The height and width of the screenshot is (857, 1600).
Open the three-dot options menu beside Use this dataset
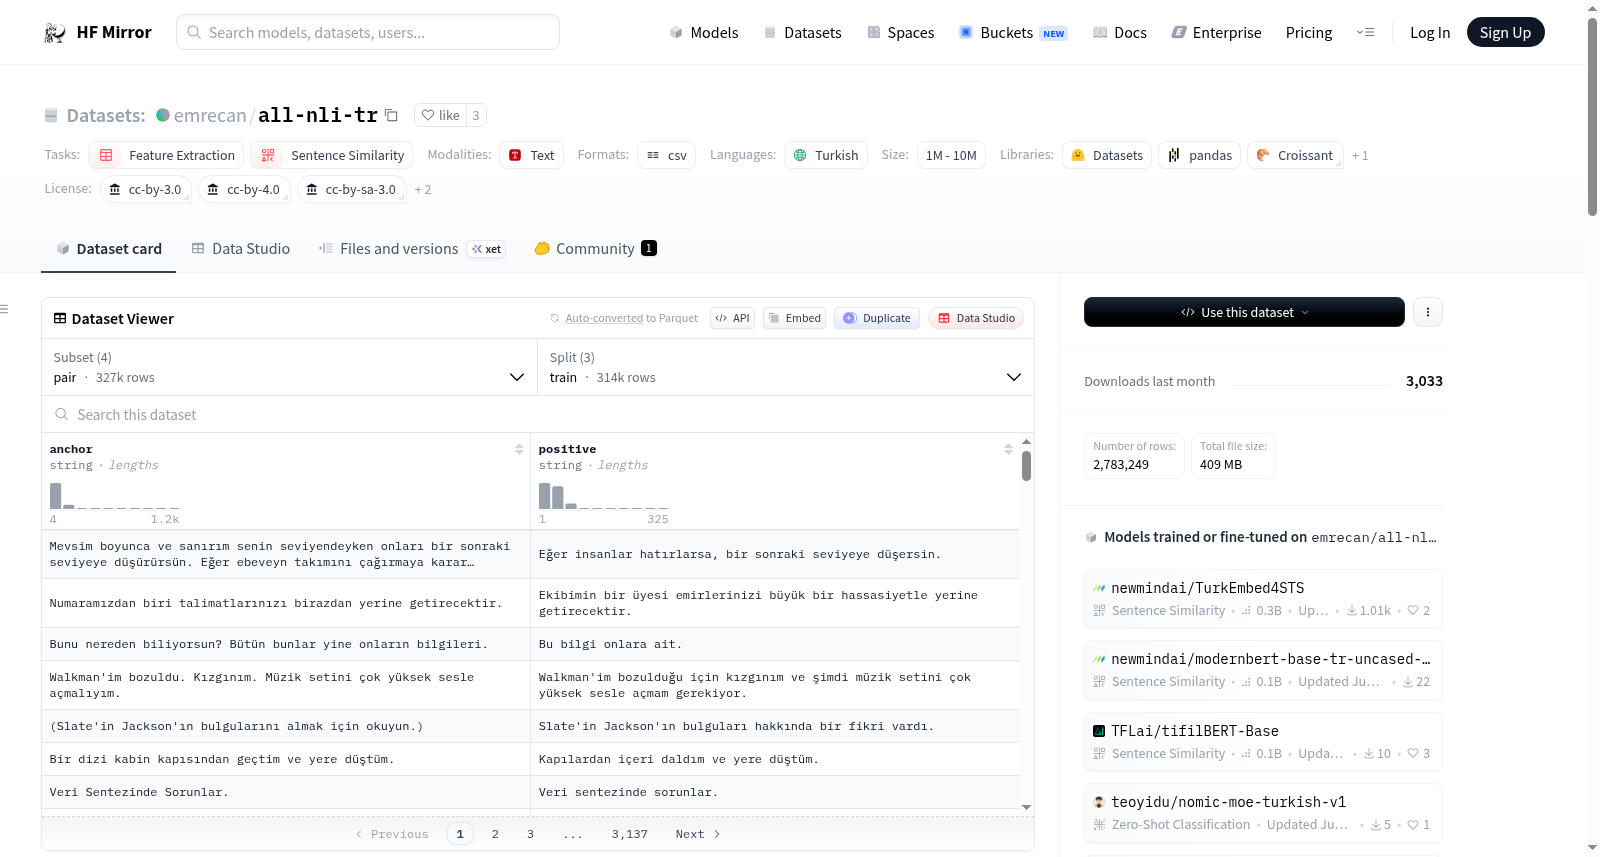pos(1428,312)
